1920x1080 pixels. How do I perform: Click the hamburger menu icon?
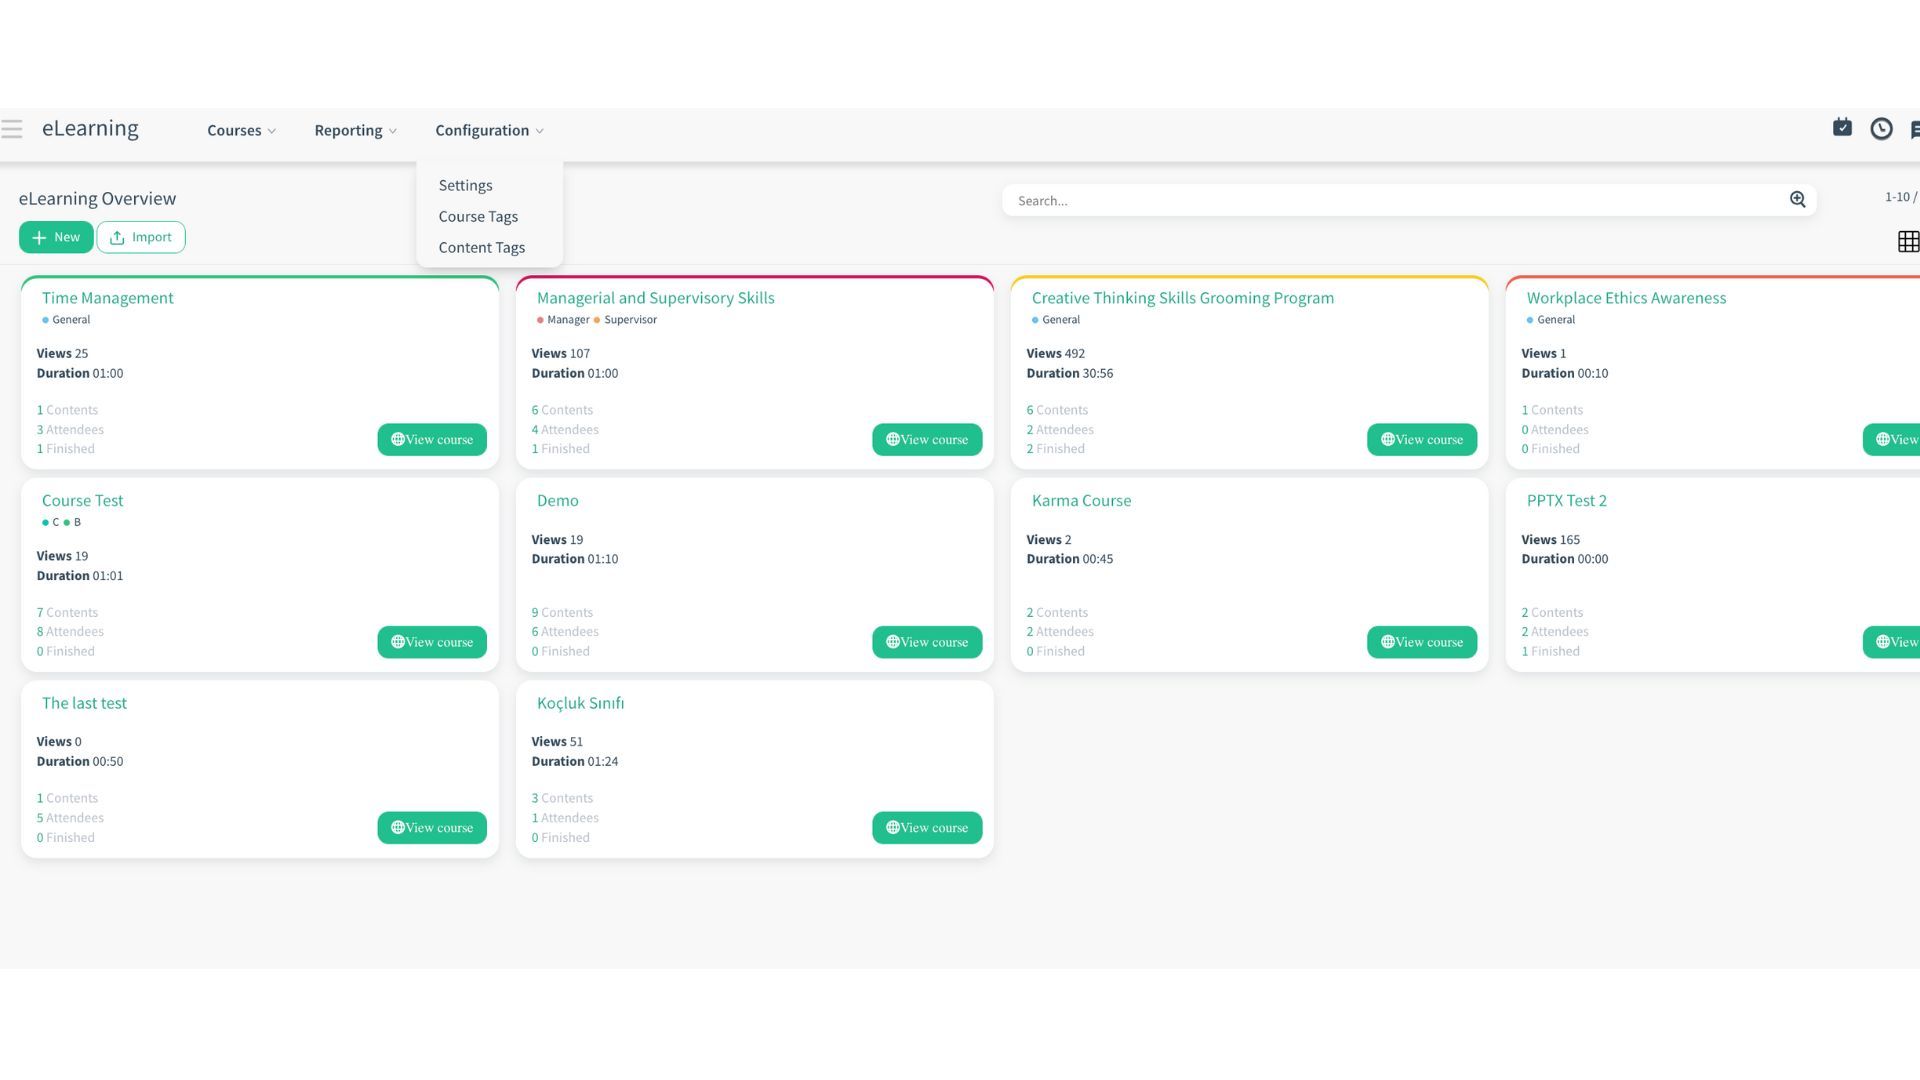click(13, 128)
